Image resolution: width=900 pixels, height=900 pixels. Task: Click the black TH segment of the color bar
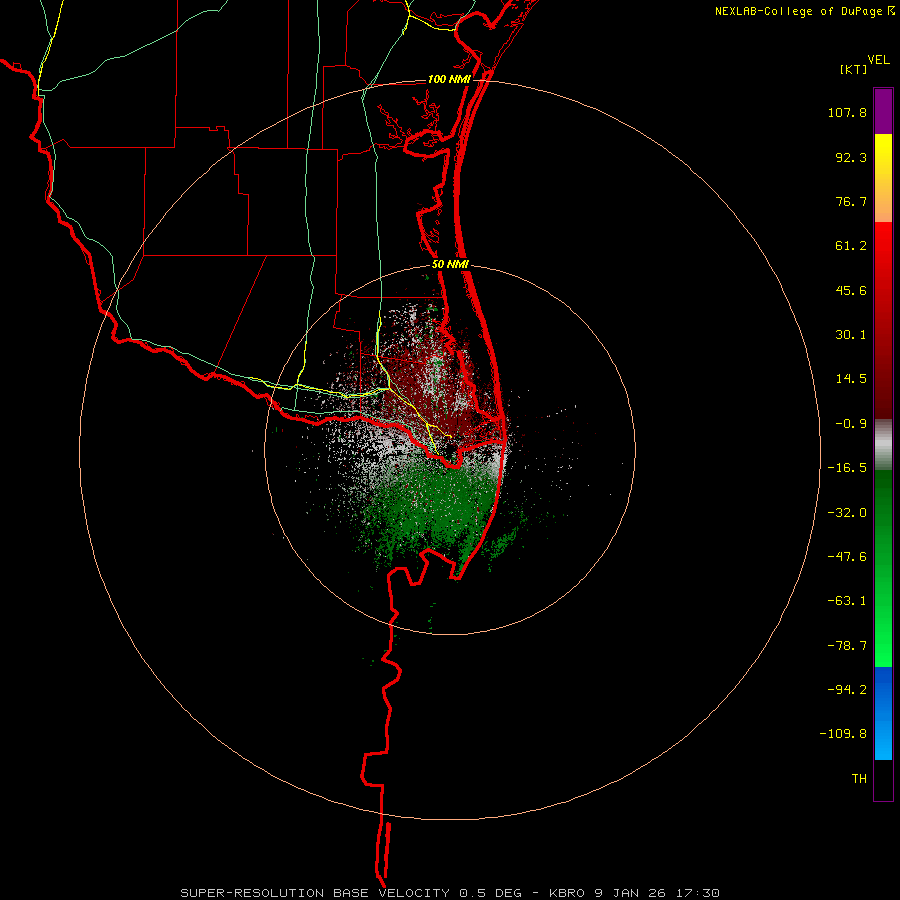[883, 780]
